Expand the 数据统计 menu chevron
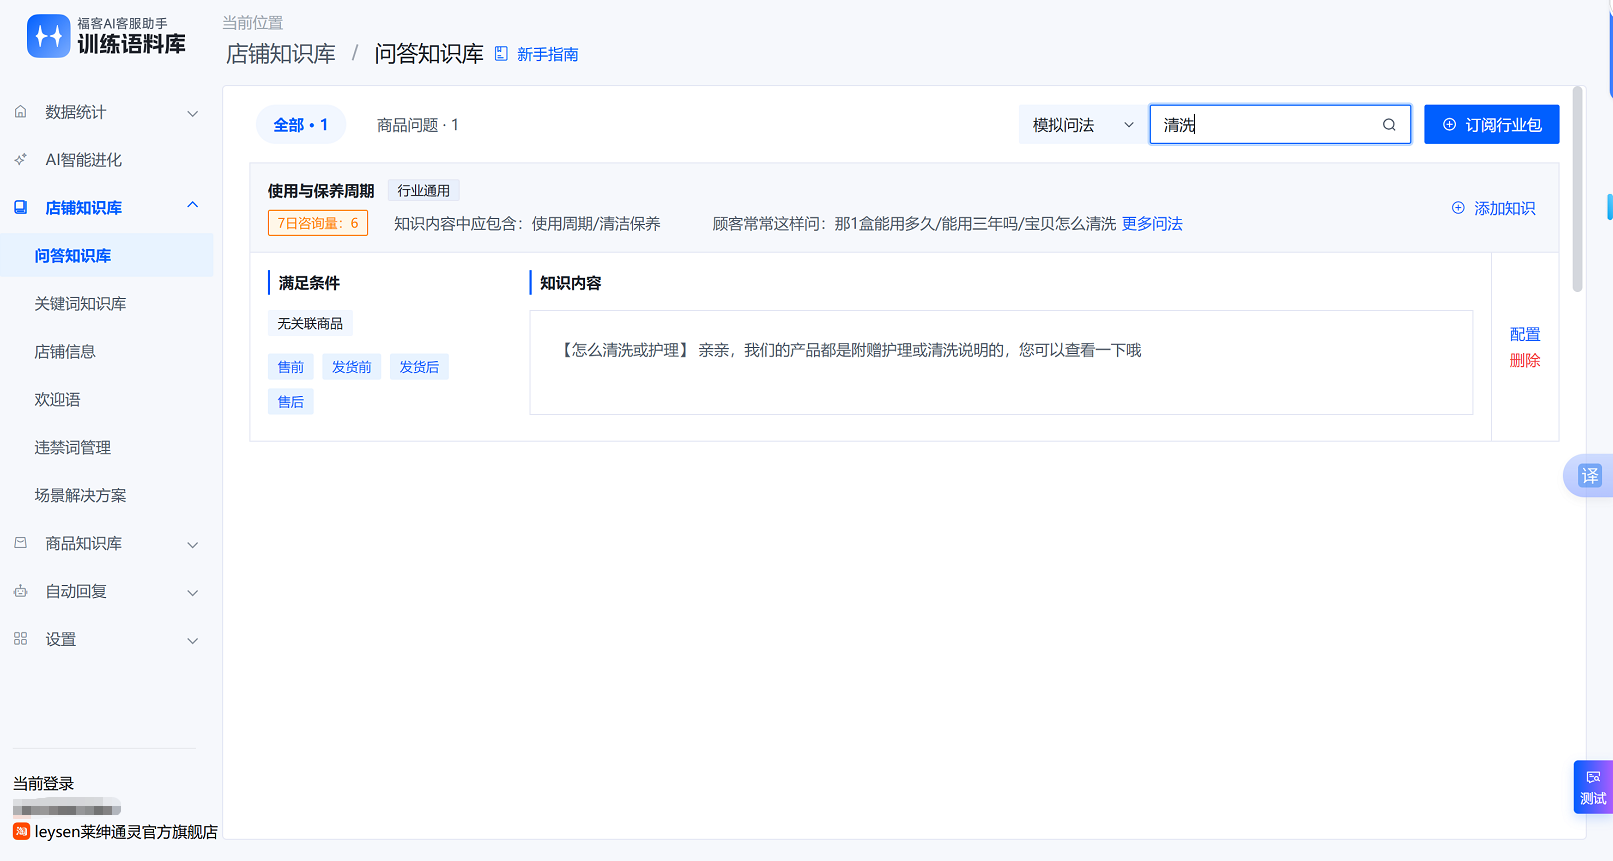The image size is (1613, 861). coord(193,113)
